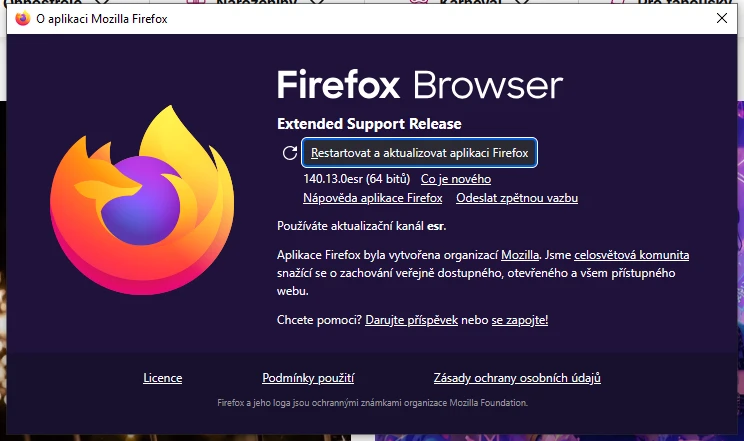Screen dimensions: 744x441
Task: Click the Extended Support Release heading
Action: coord(369,124)
